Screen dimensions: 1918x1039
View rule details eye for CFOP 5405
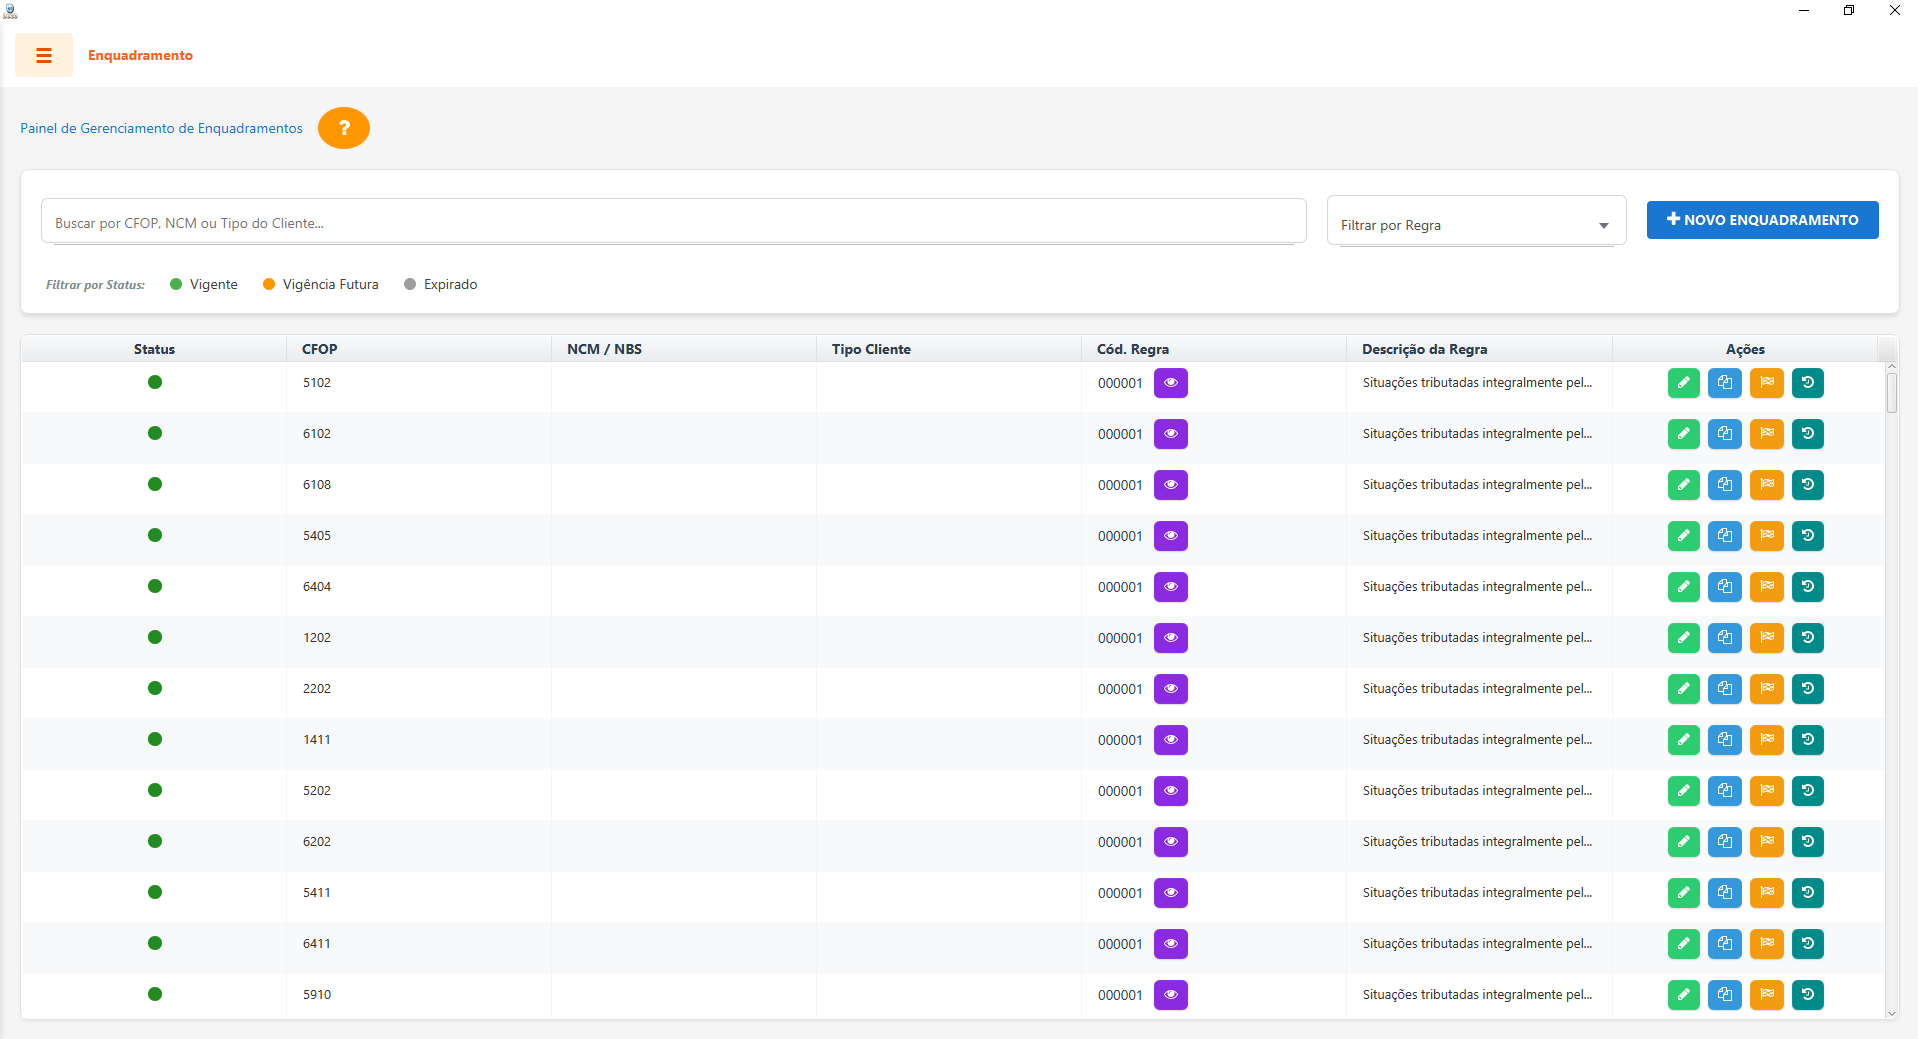click(x=1171, y=536)
